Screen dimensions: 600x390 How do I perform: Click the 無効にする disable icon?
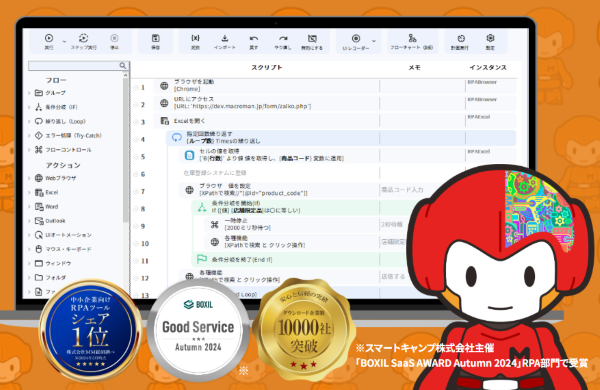coord(312,38)
